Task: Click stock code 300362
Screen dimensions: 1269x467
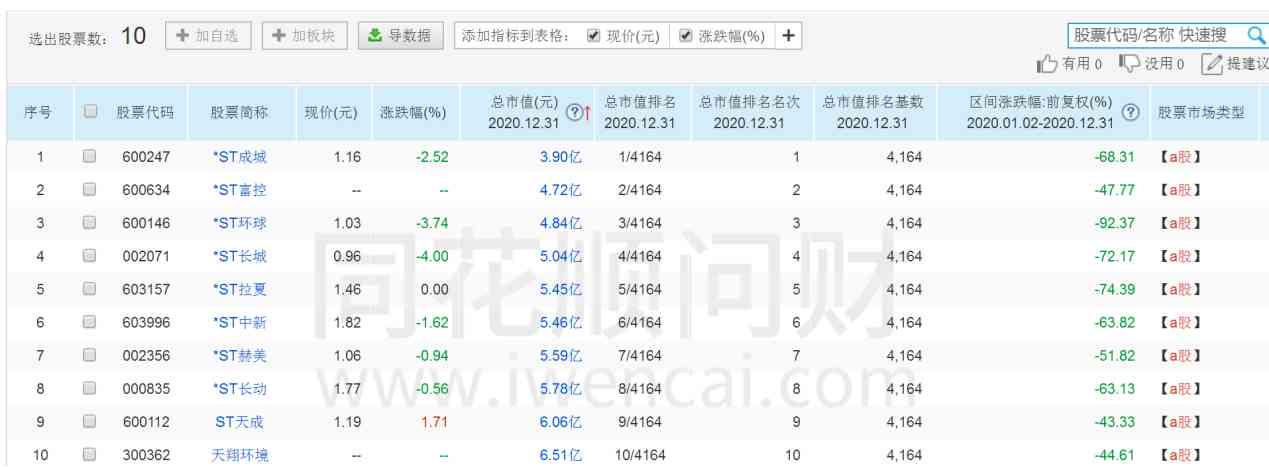Action: [x=145, y=455]
